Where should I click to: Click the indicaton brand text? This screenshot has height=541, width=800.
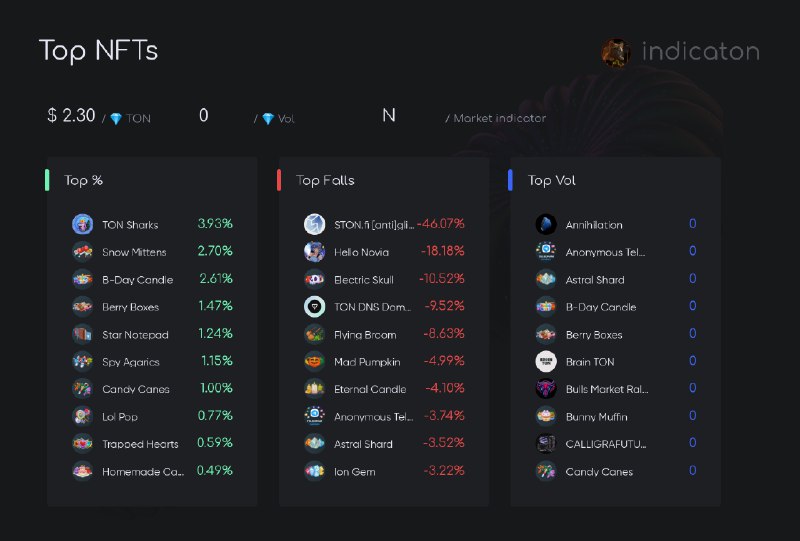point(701,52)
